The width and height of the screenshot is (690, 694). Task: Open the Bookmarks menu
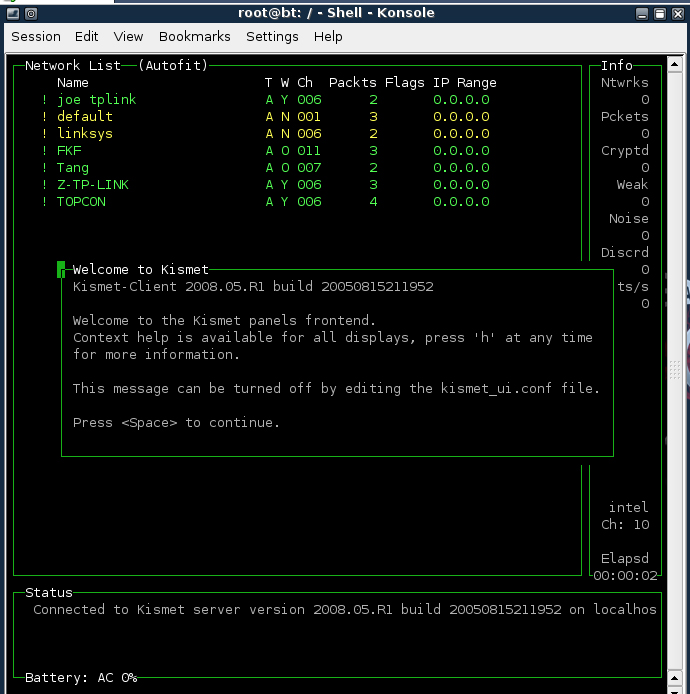194,36
